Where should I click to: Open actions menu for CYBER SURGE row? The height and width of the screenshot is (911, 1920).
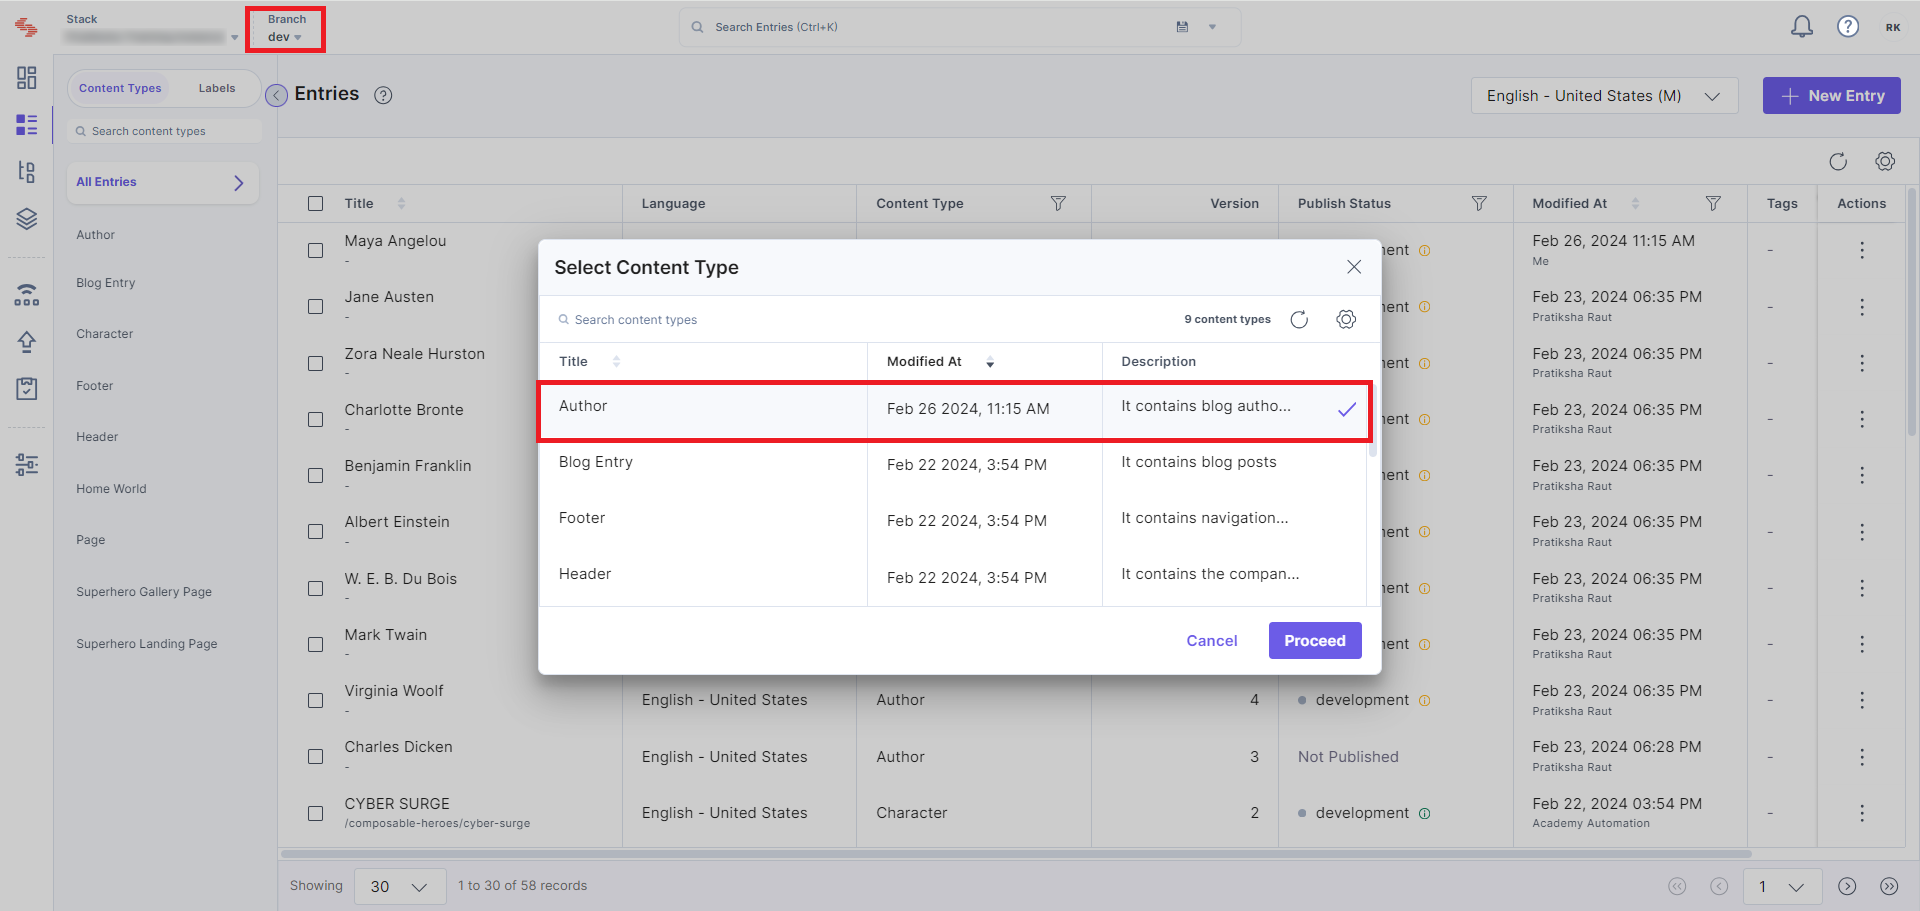tap(1862, 813)
